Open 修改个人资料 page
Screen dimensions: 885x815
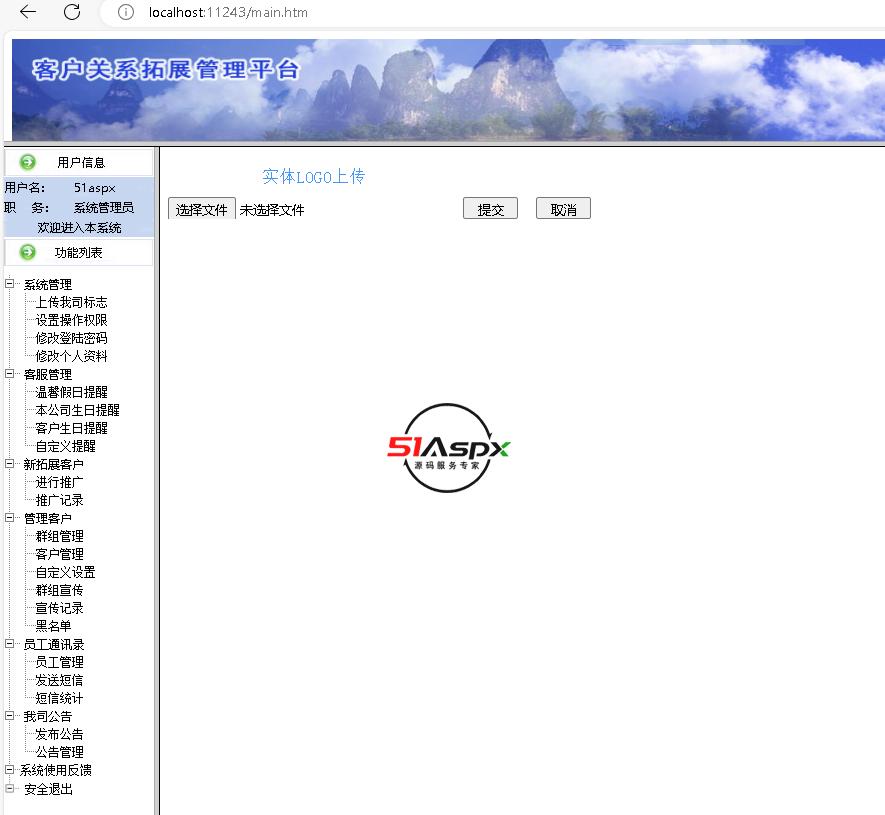[71, 356]
